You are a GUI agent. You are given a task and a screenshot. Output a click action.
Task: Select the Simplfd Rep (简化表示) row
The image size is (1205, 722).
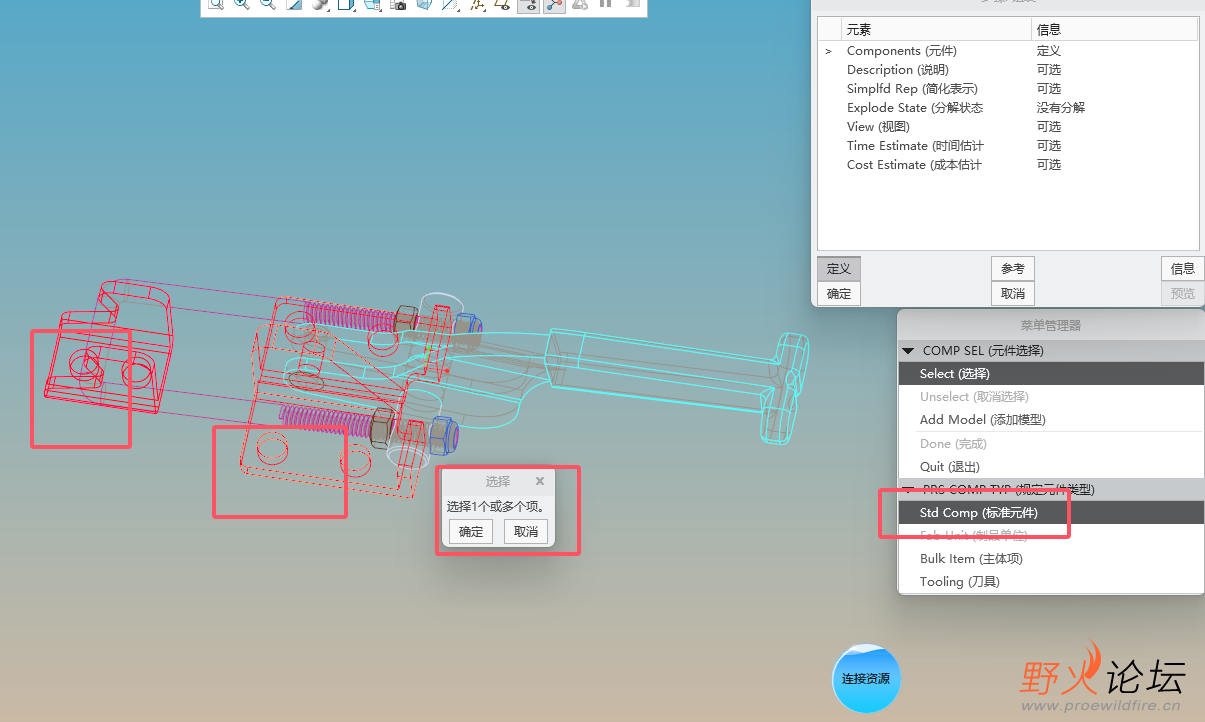1008,89
